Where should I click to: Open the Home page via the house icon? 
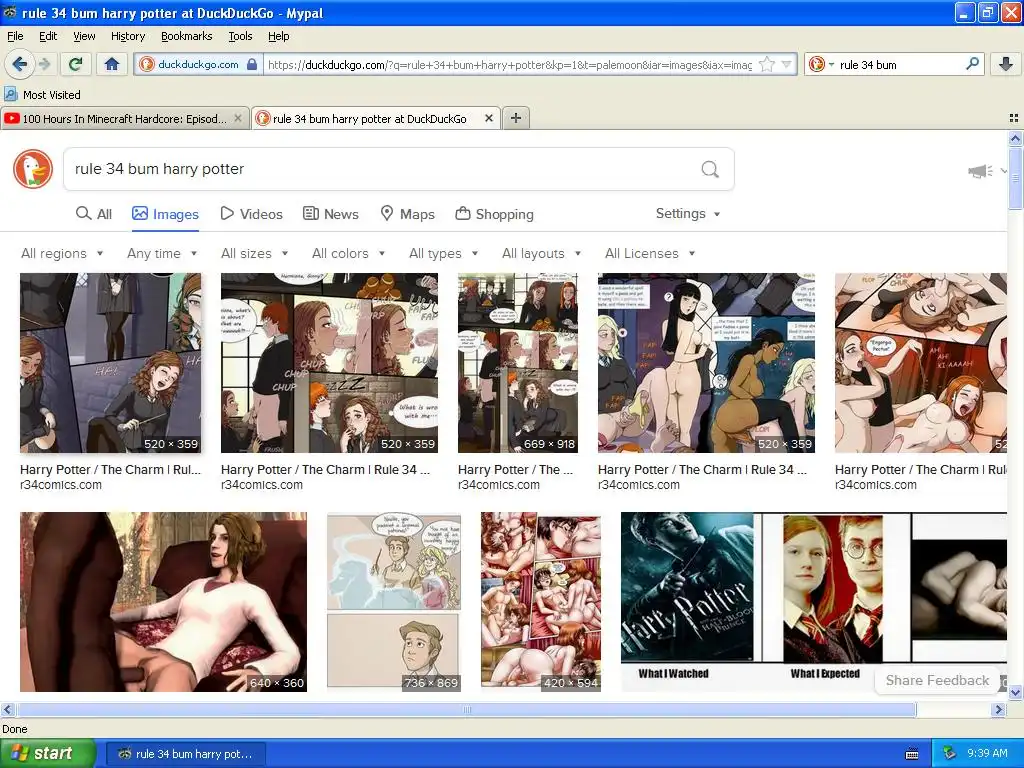pyautogui.click(x=112, y=64)
